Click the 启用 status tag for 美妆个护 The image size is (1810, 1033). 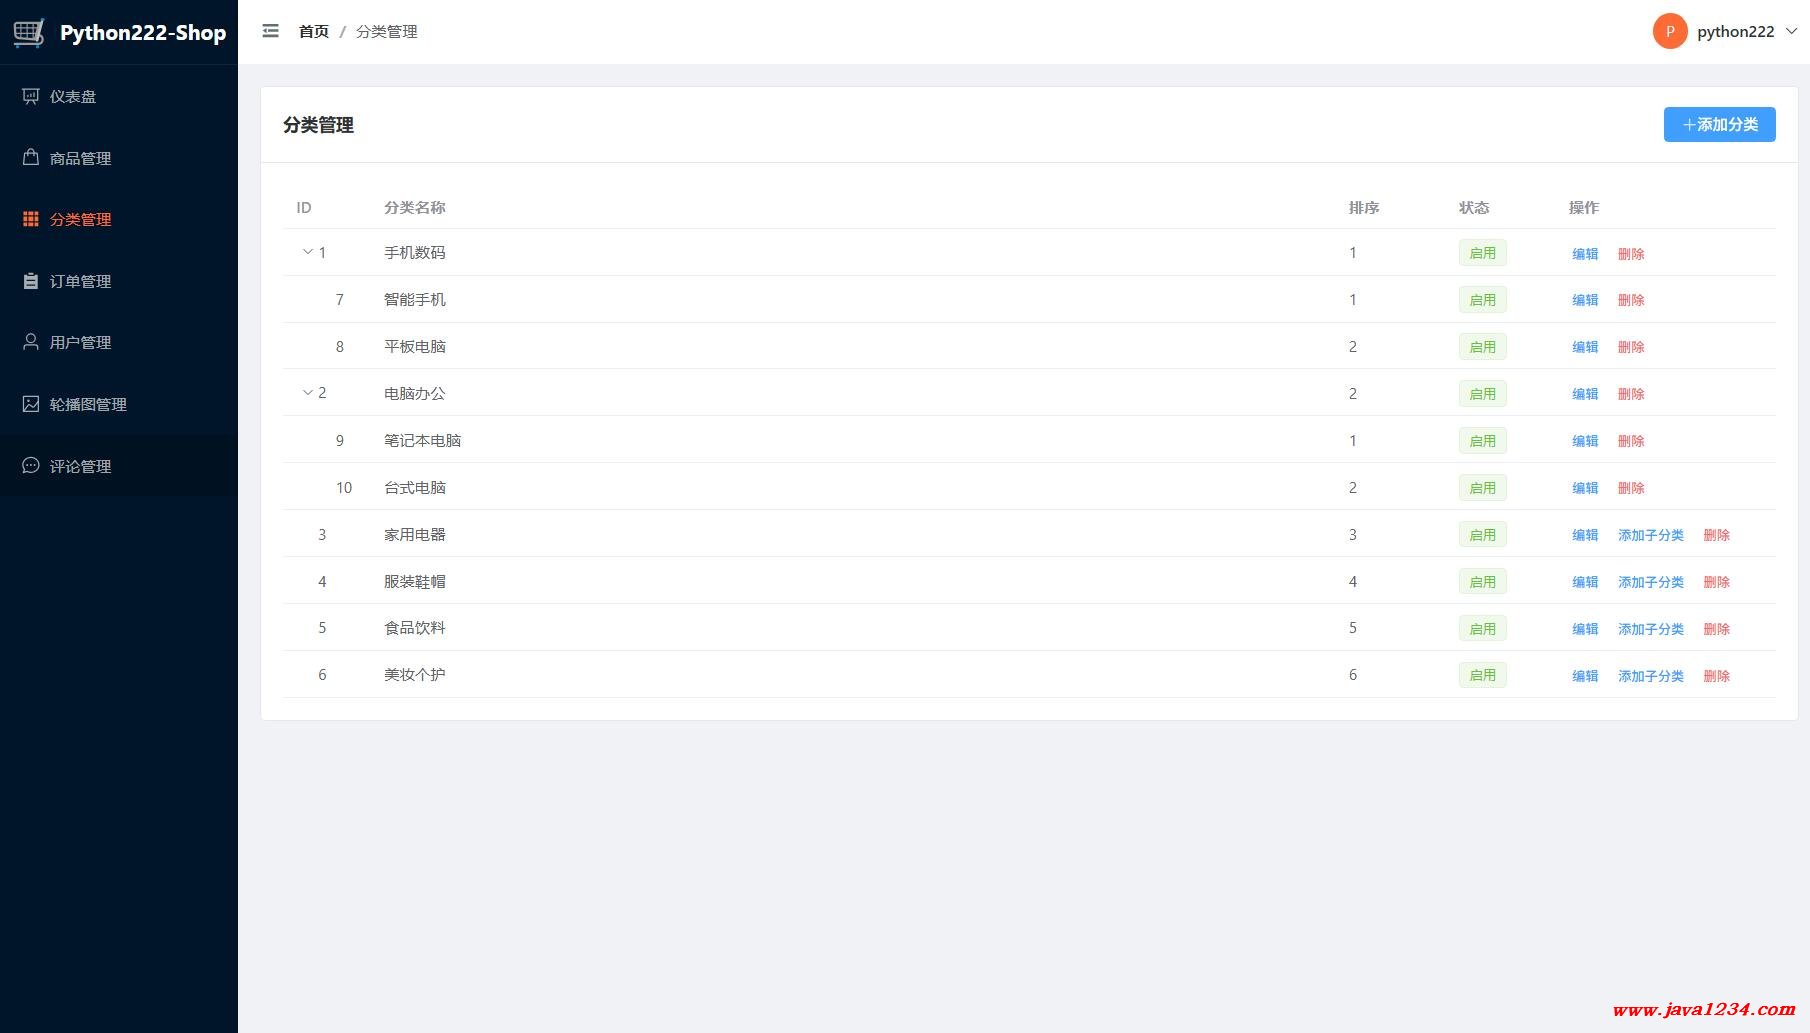1482,675
